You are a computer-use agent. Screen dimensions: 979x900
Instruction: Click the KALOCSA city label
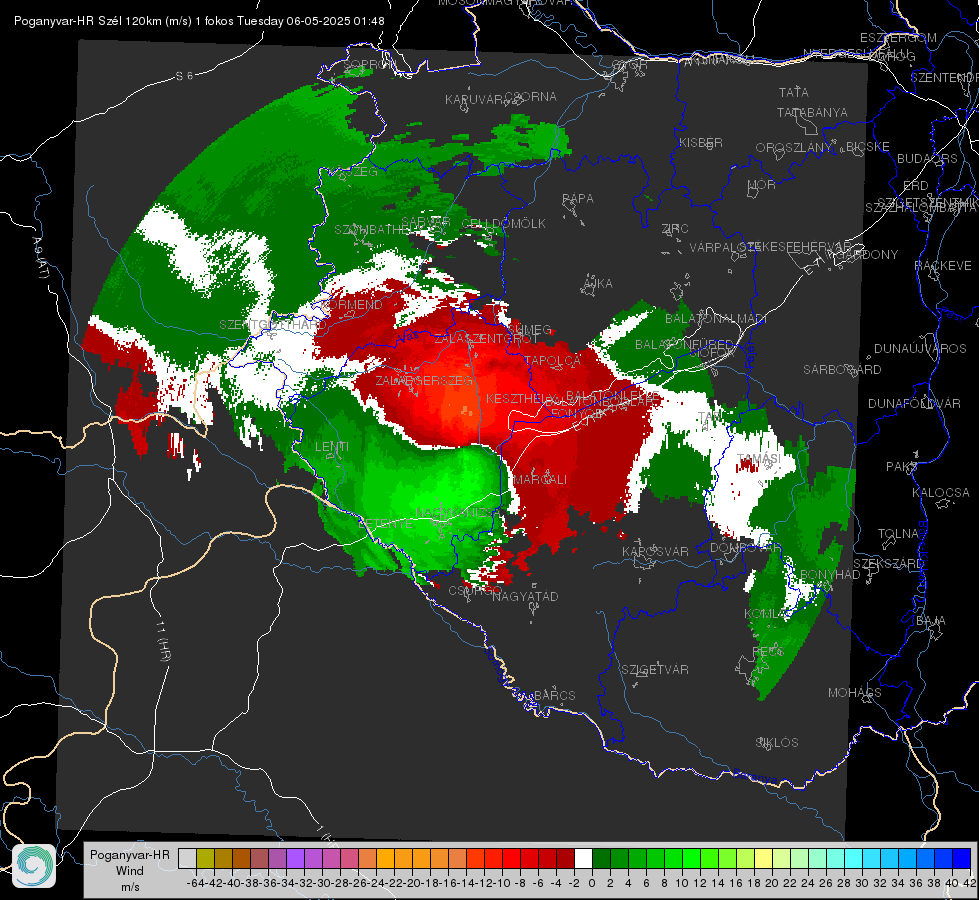[x=941, y=492]
